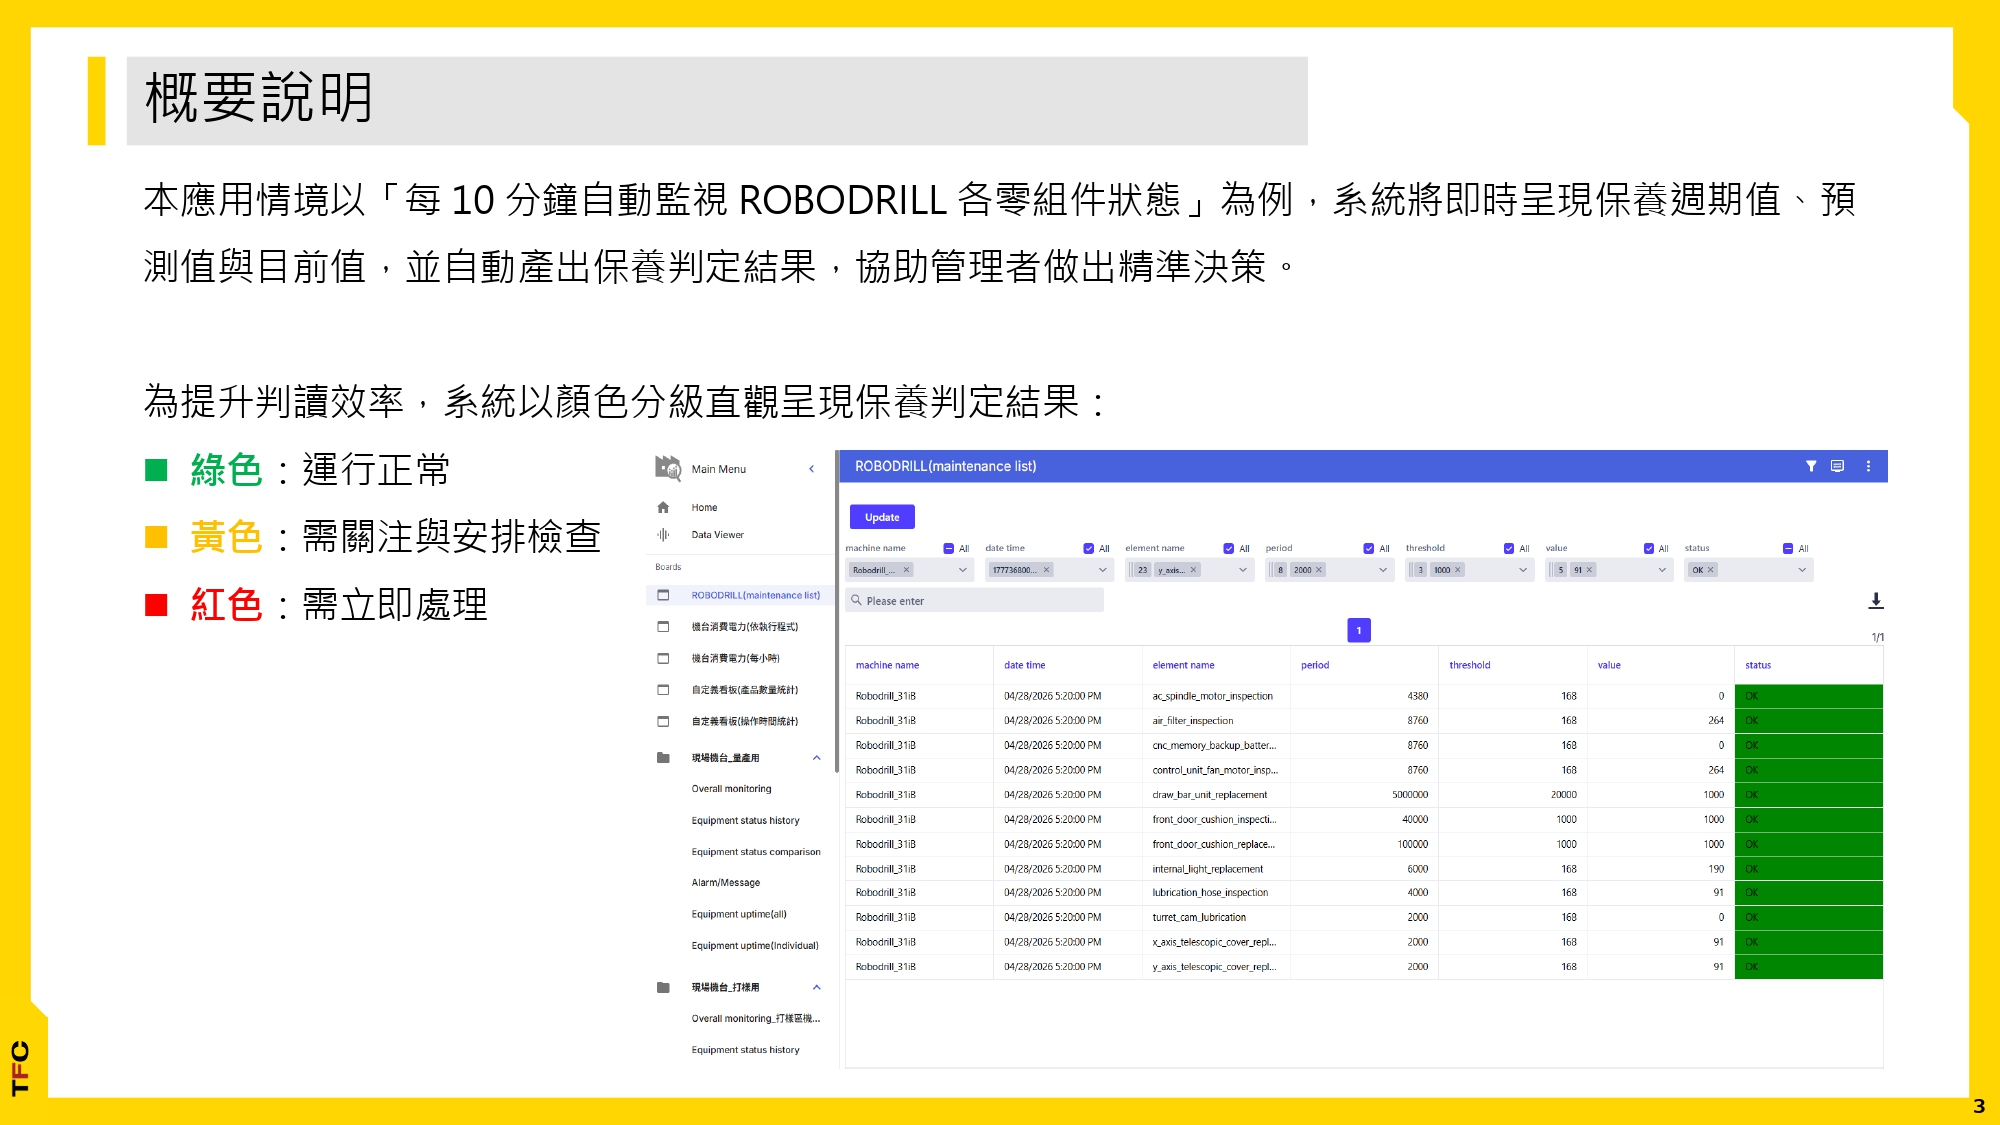Sort by the threshold column header

point(1469,665)
